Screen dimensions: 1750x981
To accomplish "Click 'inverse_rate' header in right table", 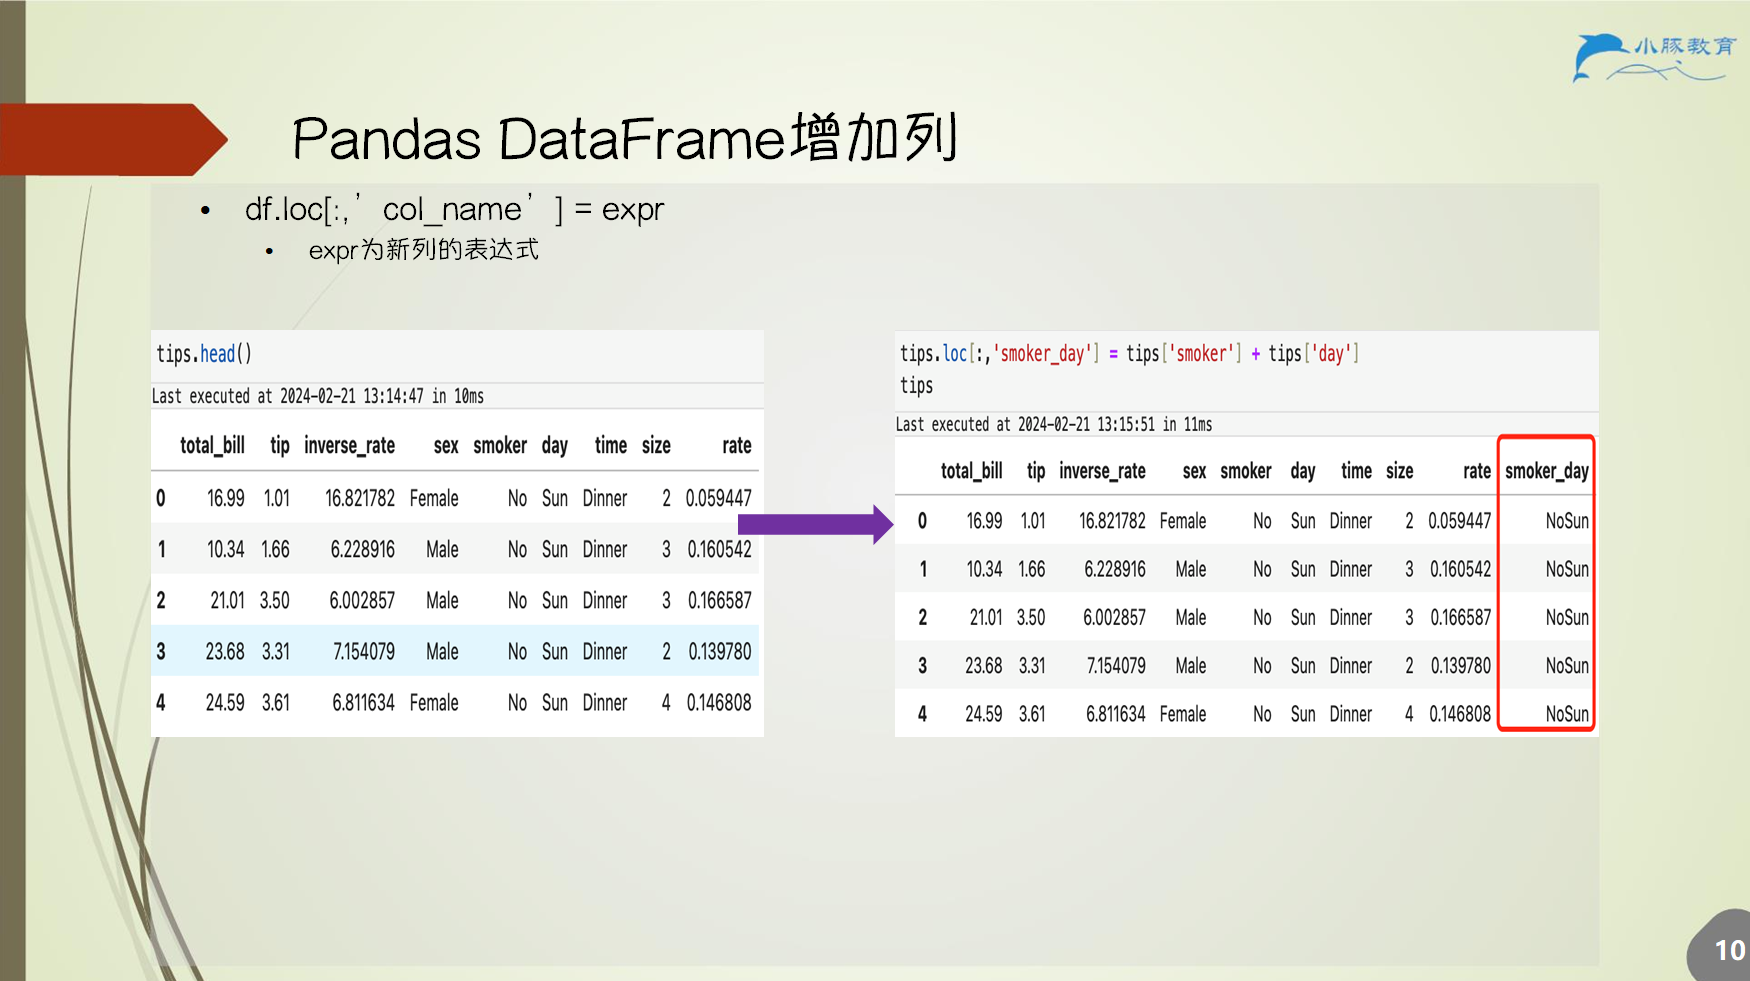I will pyautogui.click(x=1102, y=471).
